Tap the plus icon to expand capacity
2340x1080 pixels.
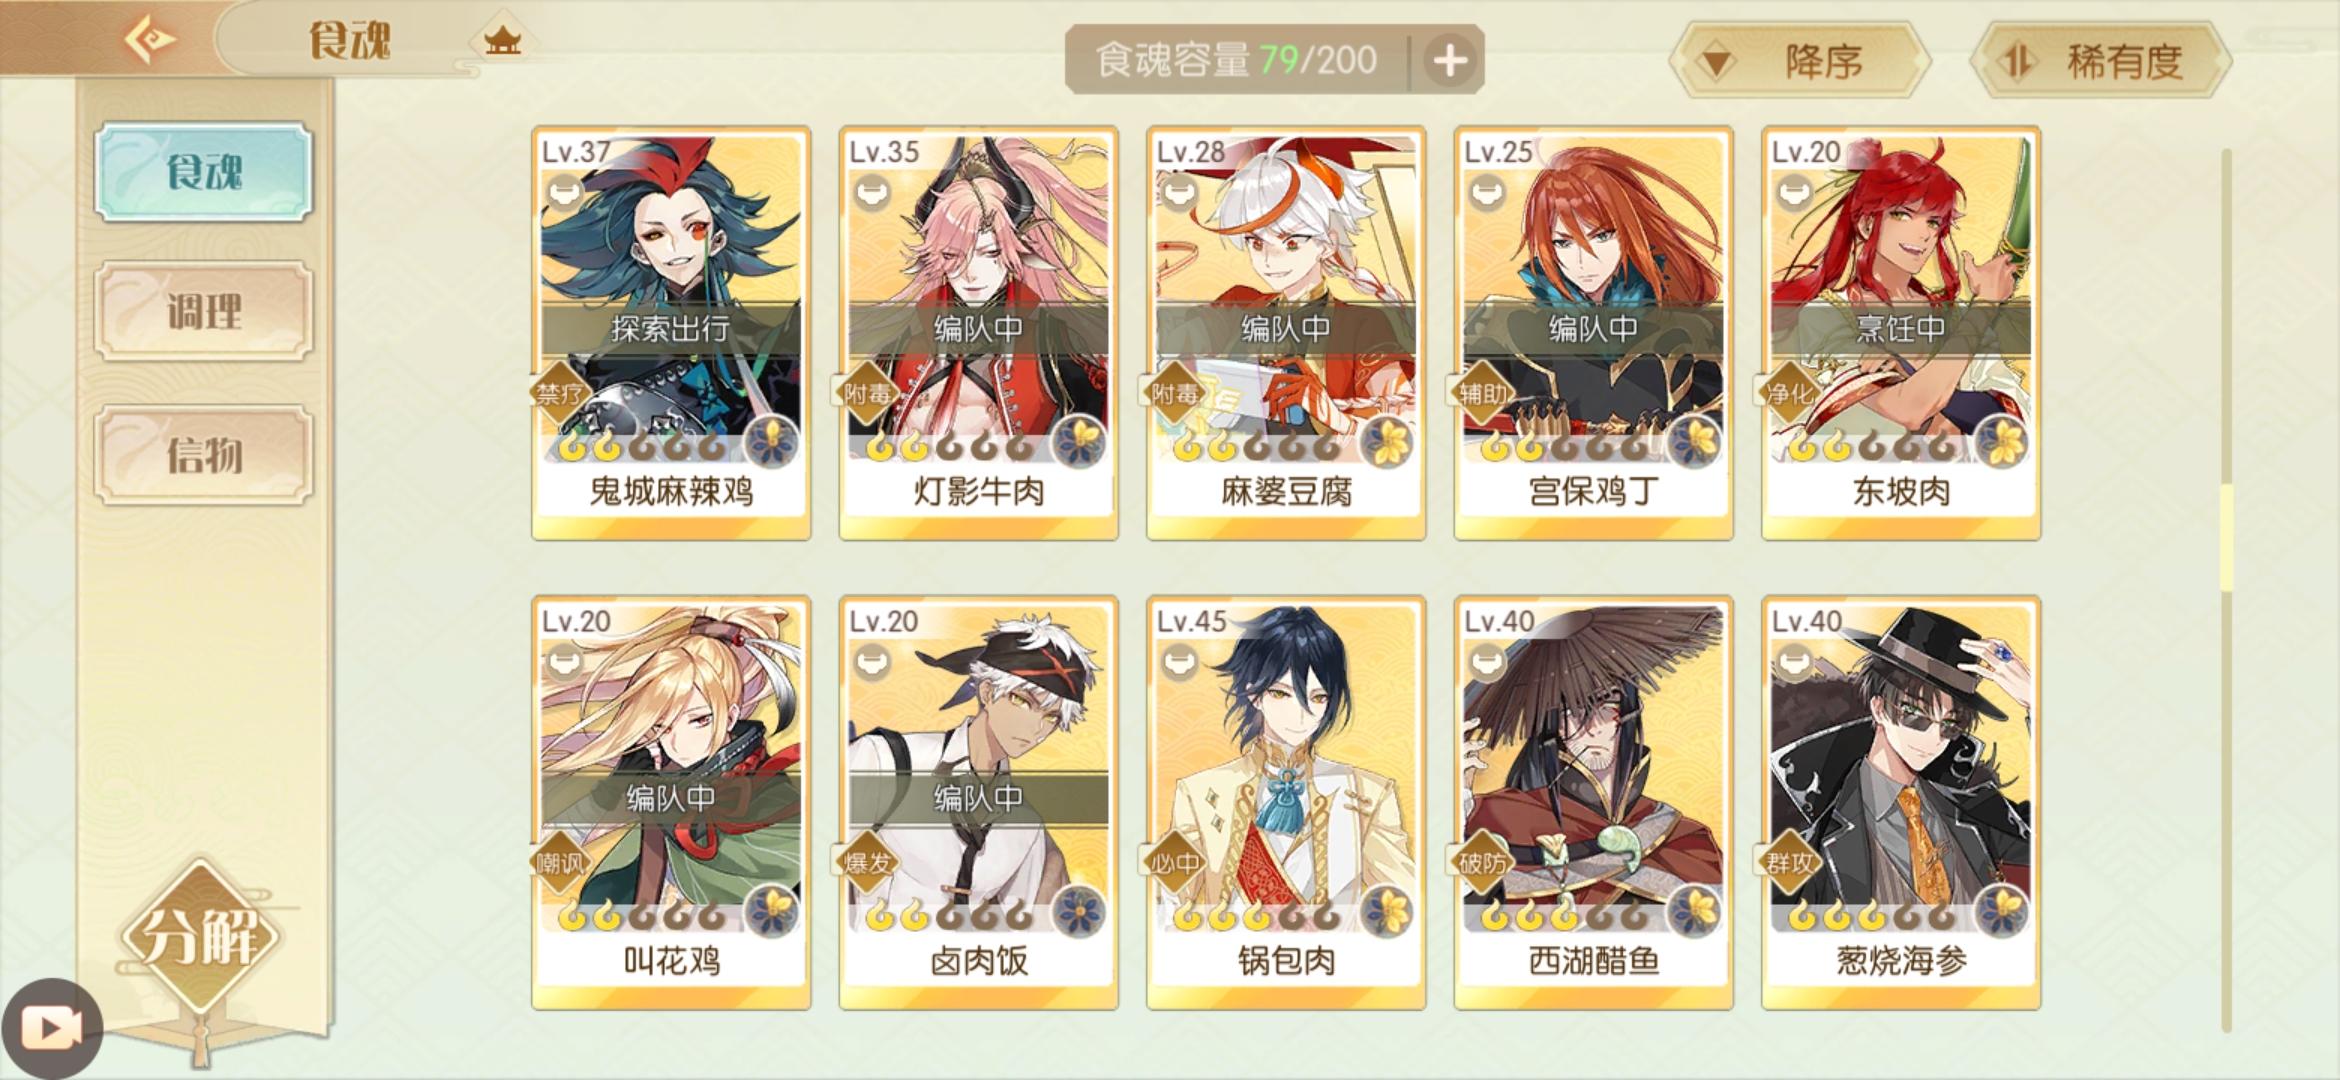pyautogui.click(x=1450, y=61)
